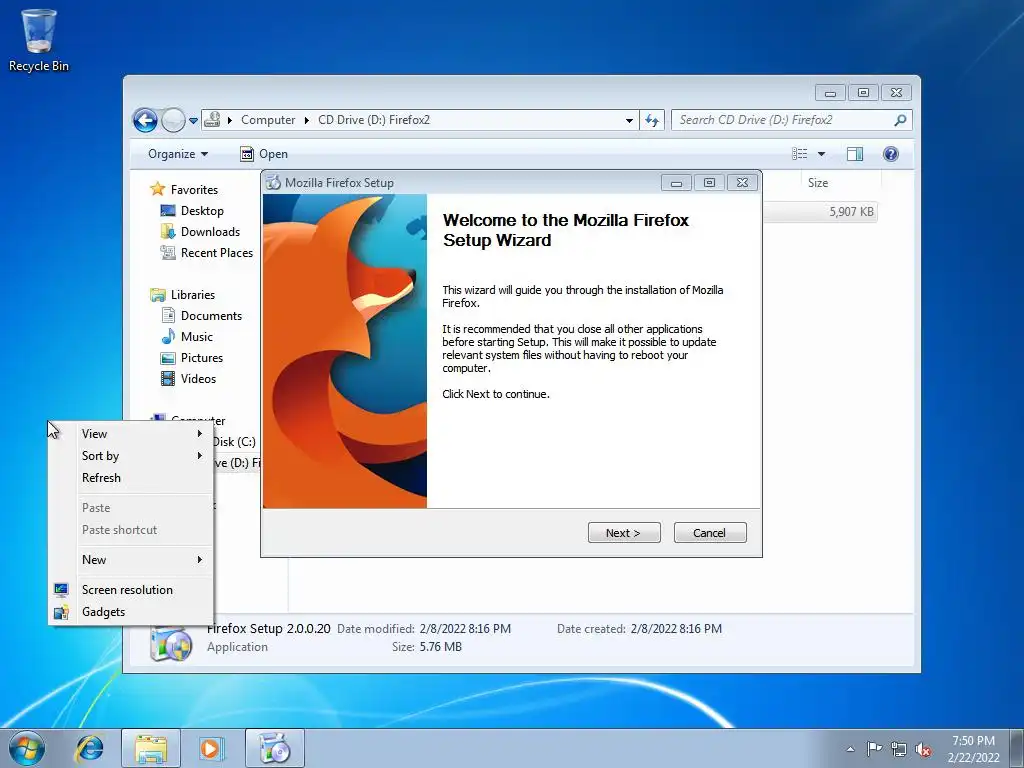
Task: Click the Action Center flag icon
Action: [874, 749]
